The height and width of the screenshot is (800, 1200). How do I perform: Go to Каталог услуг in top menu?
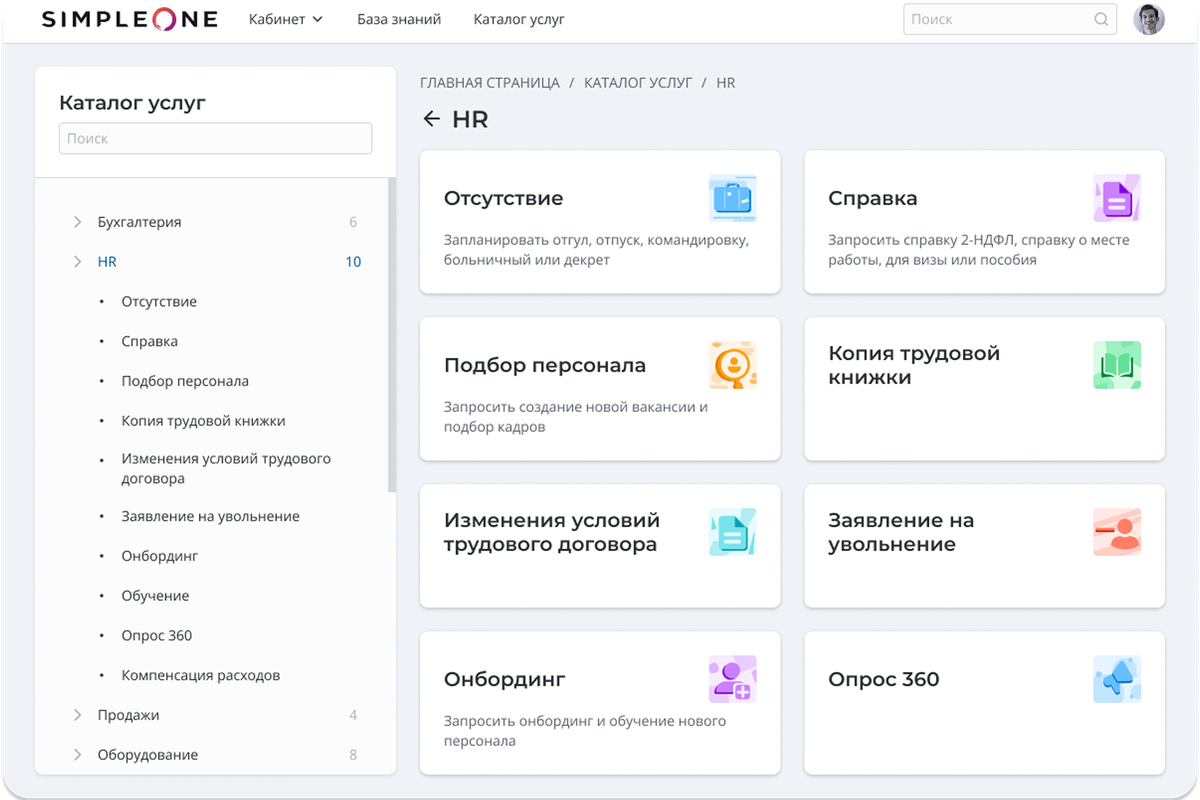[x=519, y=19]
